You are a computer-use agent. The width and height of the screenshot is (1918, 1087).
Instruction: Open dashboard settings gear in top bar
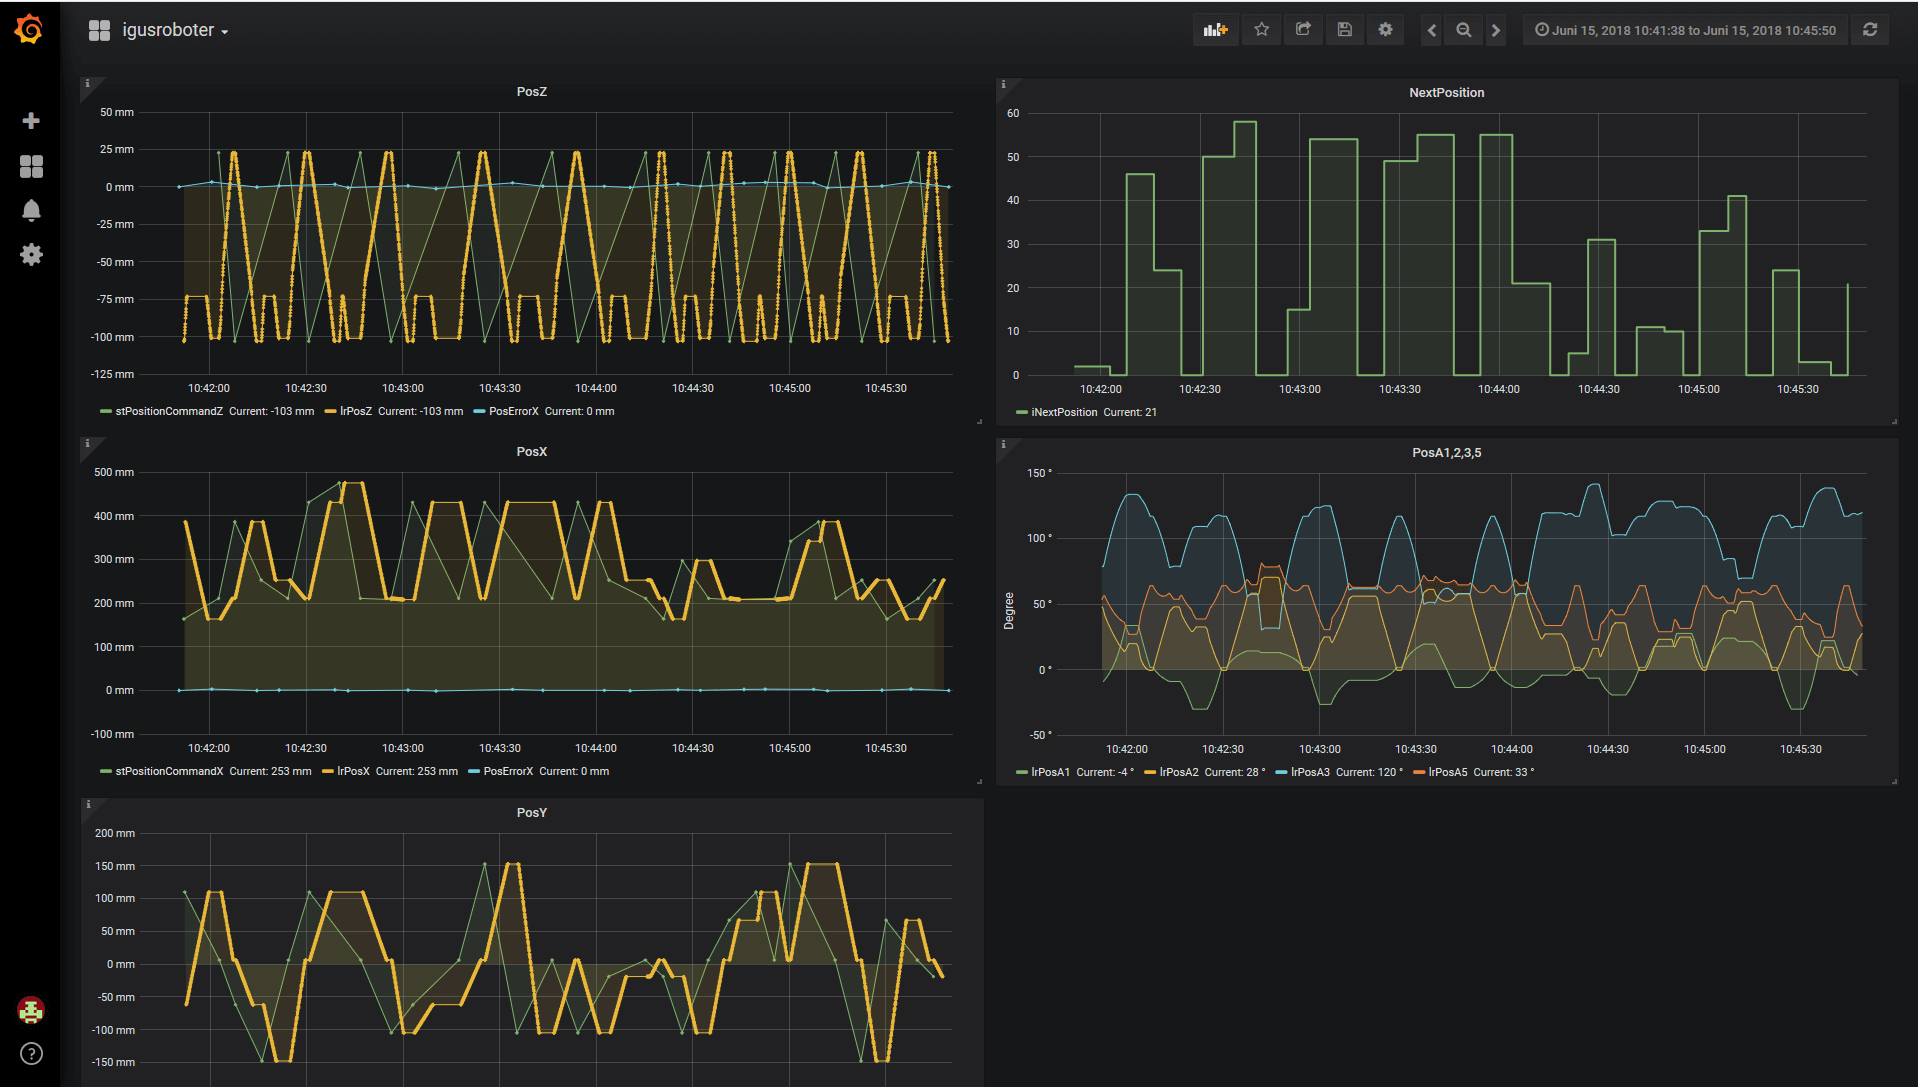[1386, 30]
